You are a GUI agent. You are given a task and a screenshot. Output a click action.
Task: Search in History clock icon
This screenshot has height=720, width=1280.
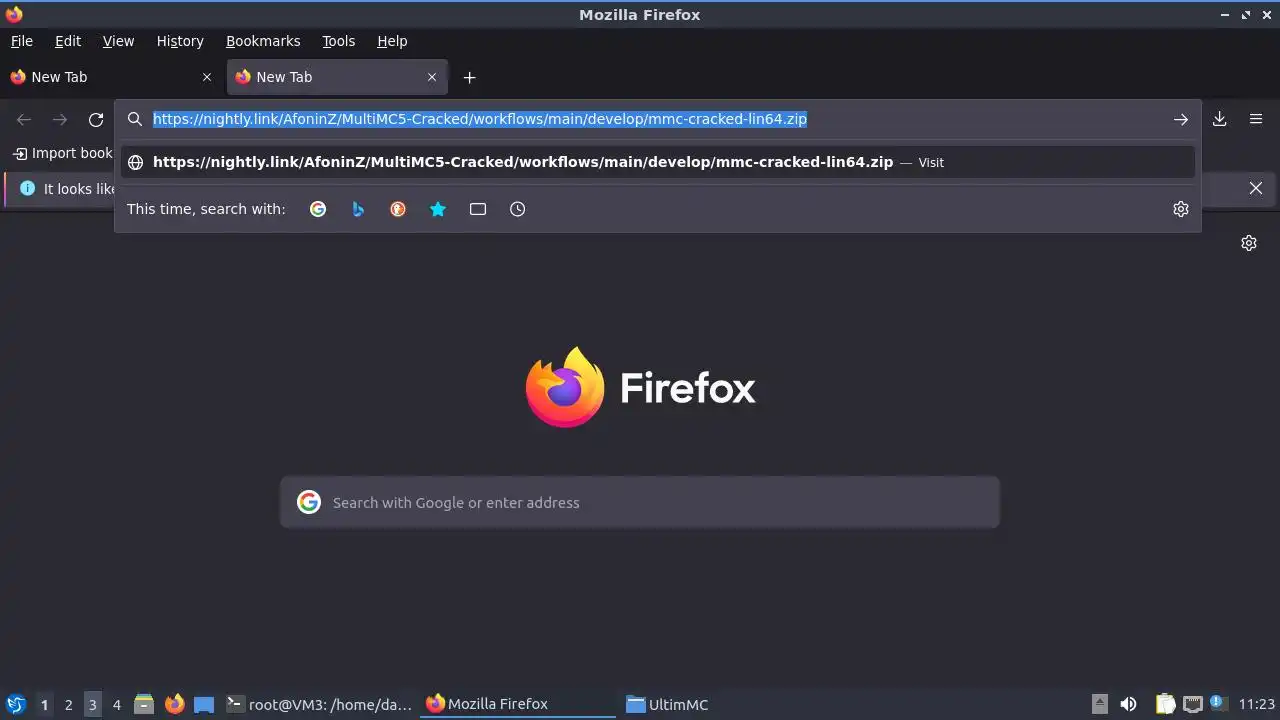click(x=517, y=209)
